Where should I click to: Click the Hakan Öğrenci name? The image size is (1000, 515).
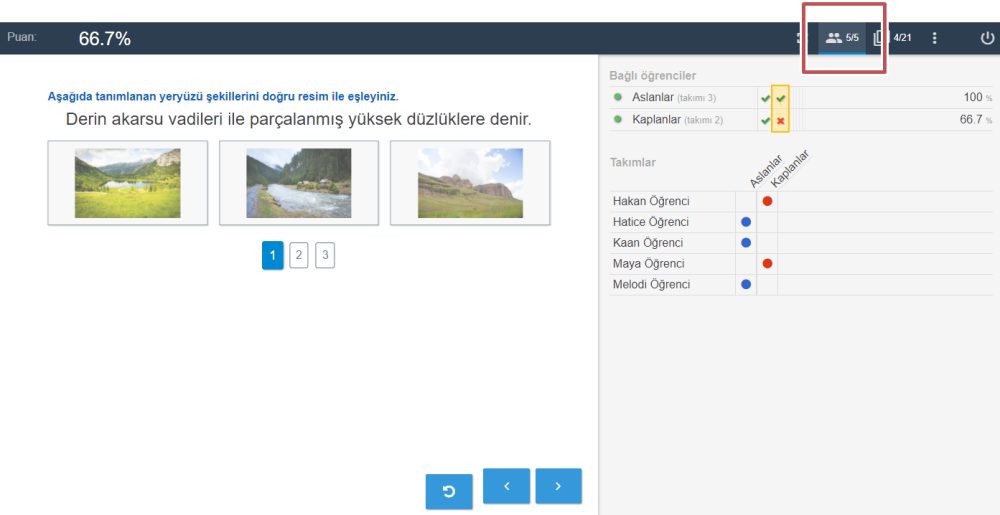pyautogui.click(x=651, y=201)
